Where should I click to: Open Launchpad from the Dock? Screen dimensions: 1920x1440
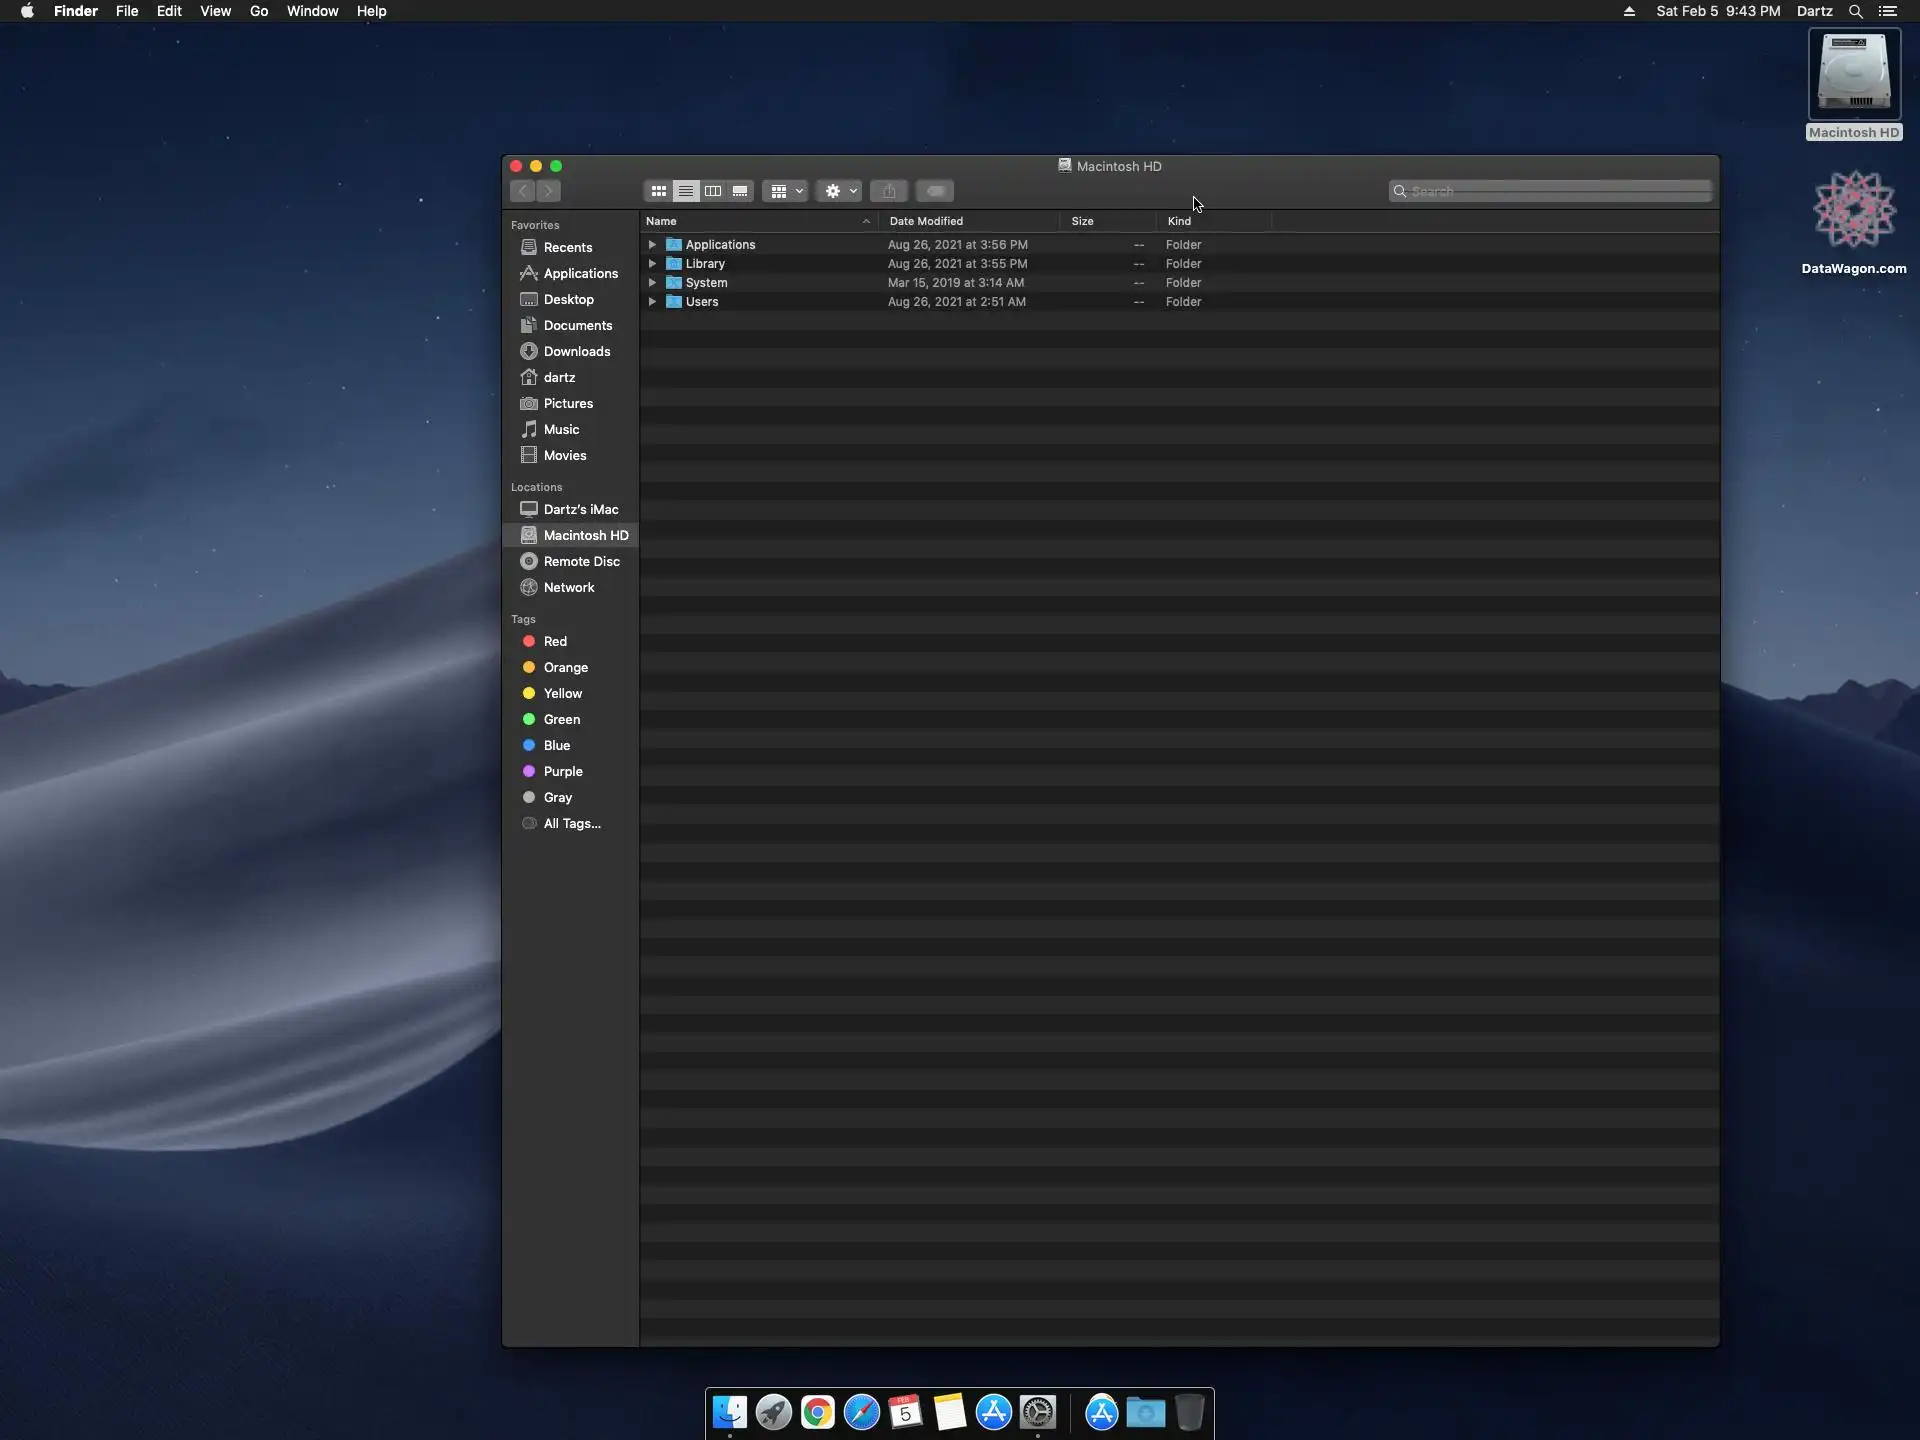tap(773, 1412)
